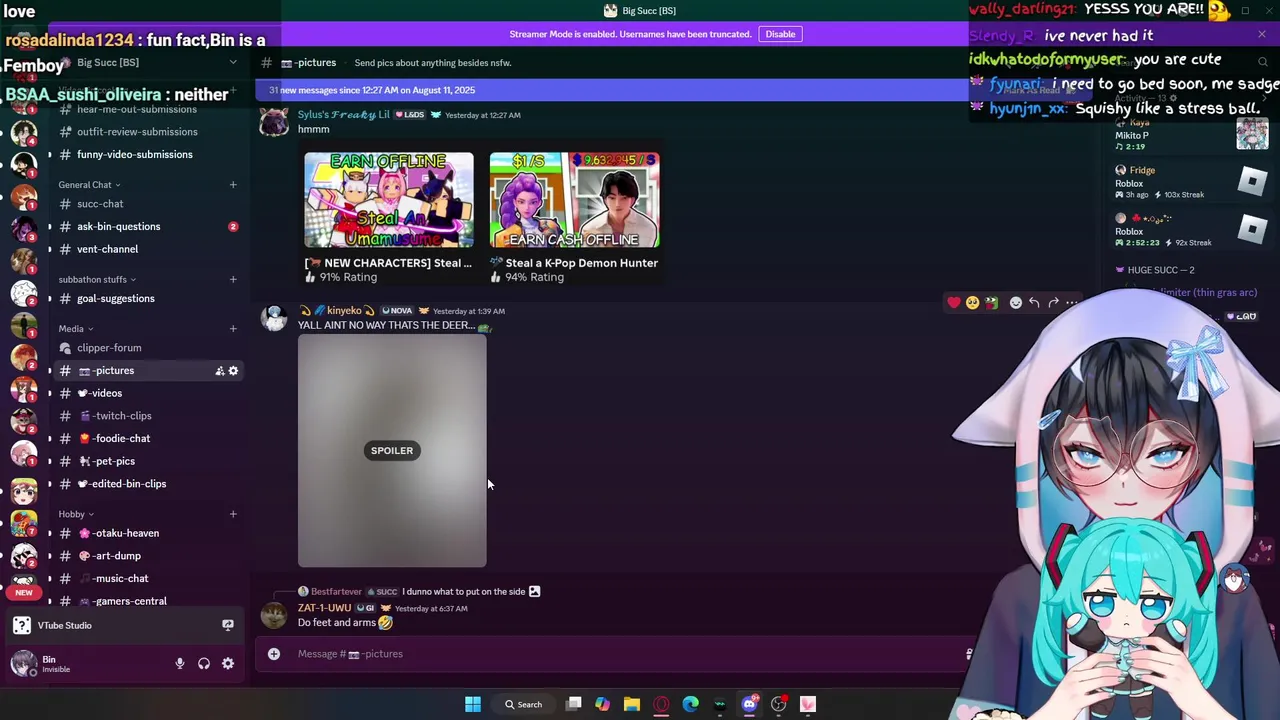This screenshot has height=720, width=1280.
Task: Open the Steal a K-Pop Demon Hunter thumbnail
Action: click(x=574, y=200)
